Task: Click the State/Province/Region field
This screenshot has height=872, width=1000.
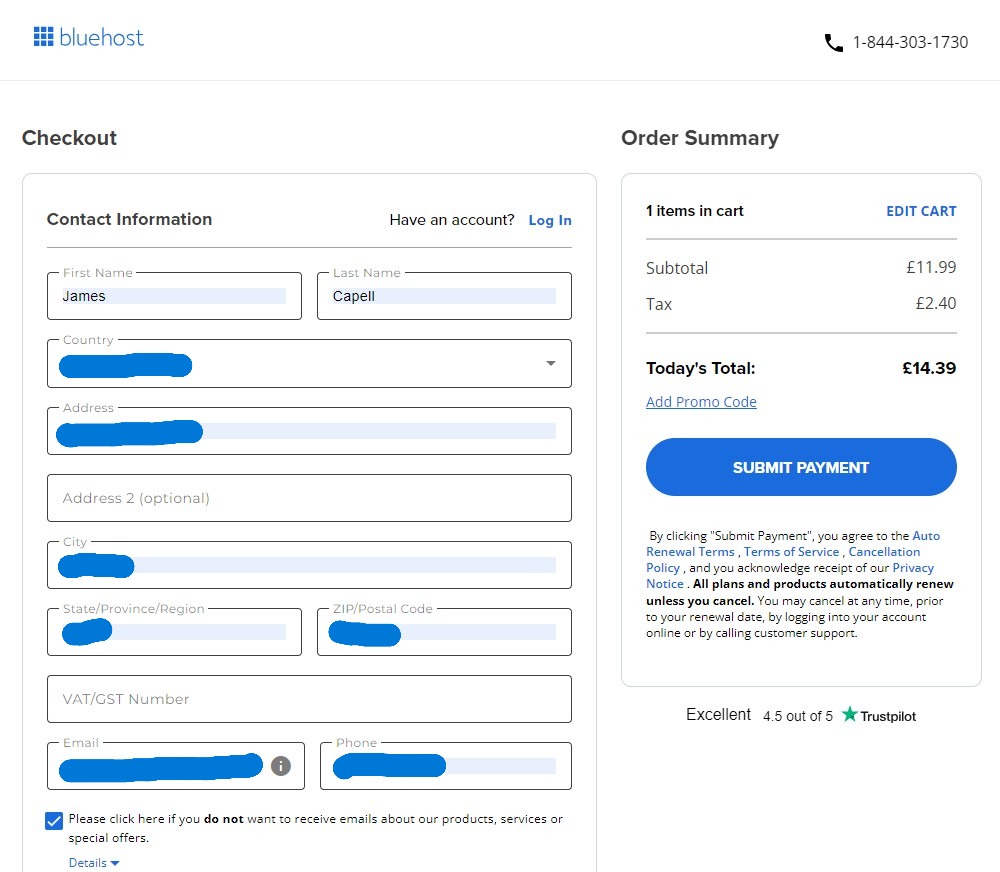Action: [x=174, y=632]
